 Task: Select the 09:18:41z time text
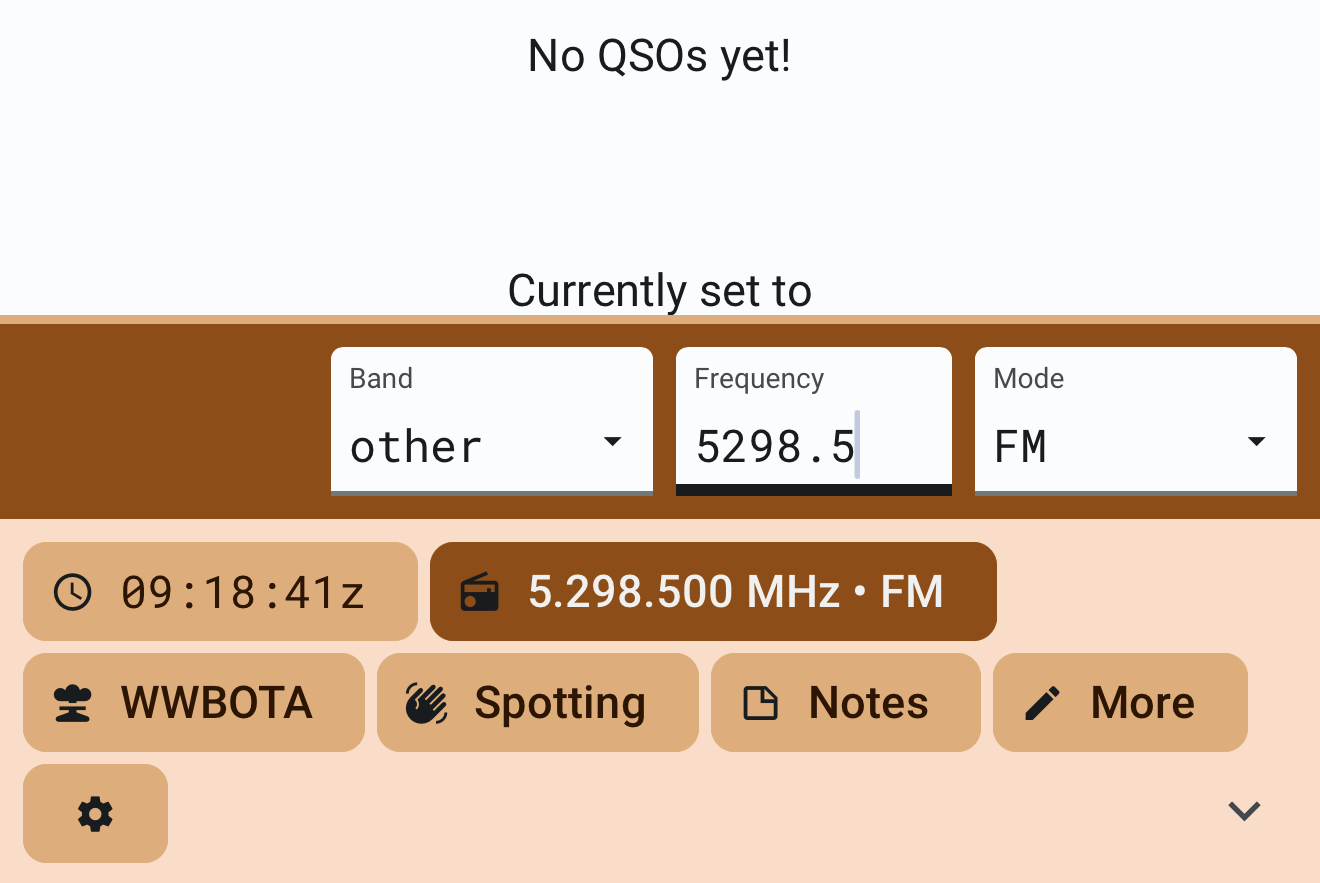(x=242, y=592)
